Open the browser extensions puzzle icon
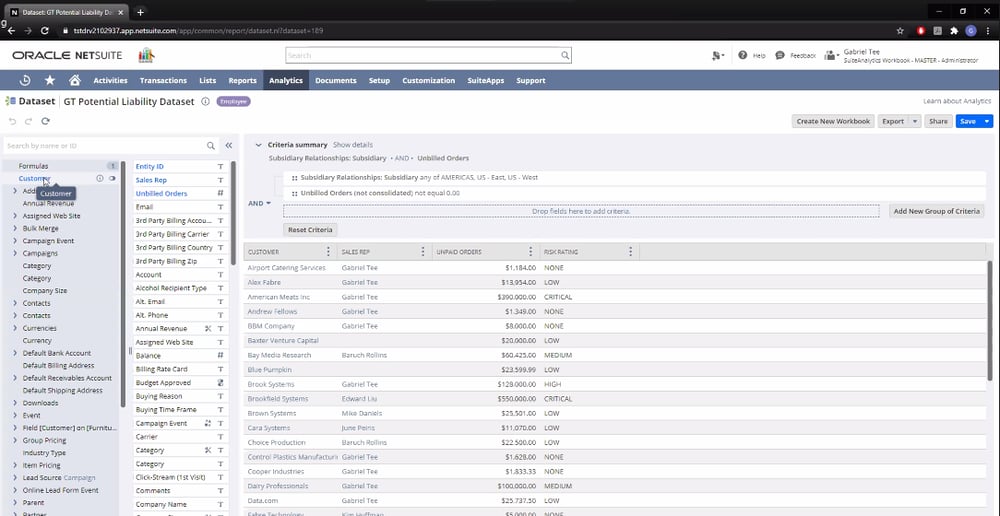The width and height of the screenshot is (1000, 516). 954,31
